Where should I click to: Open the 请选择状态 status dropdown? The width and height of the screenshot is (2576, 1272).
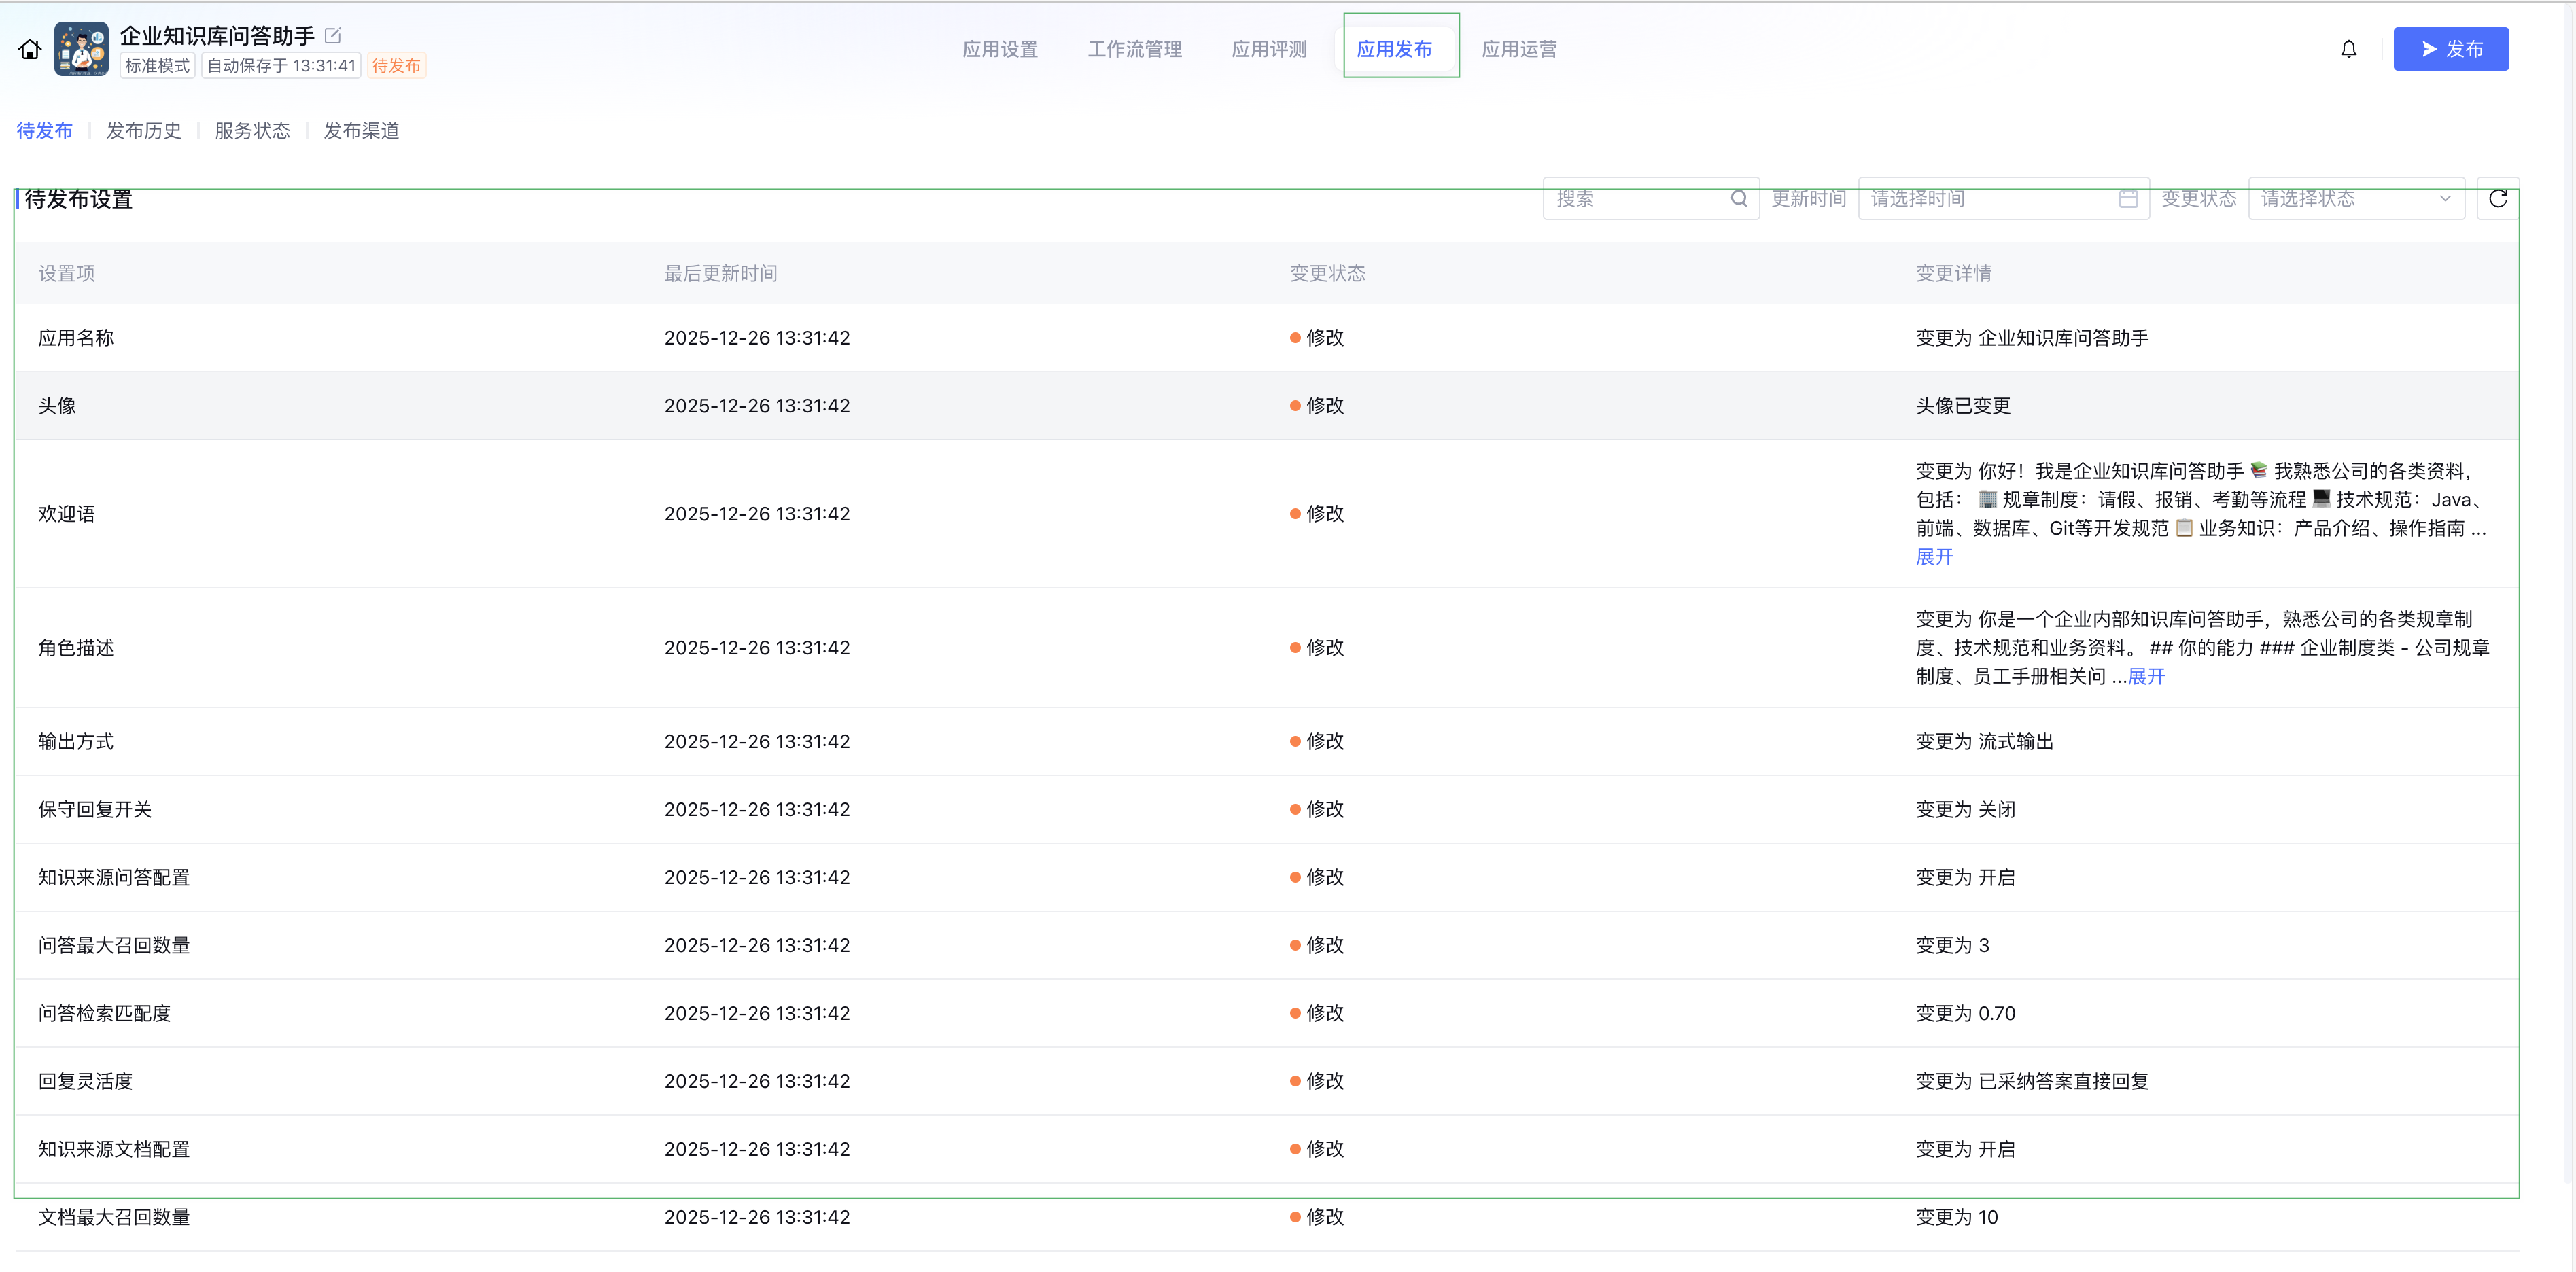click(x=2356, y=198)
